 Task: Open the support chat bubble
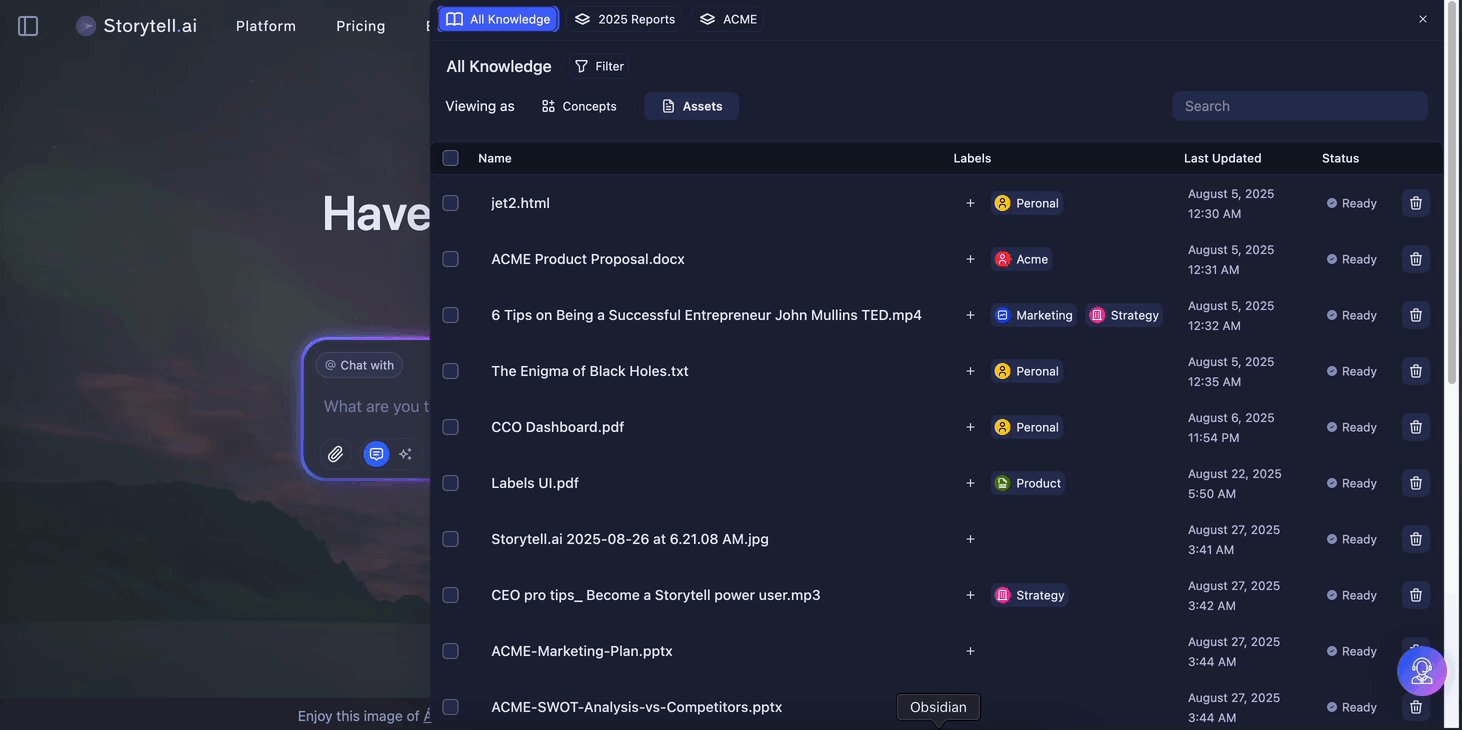point(1422,670)
